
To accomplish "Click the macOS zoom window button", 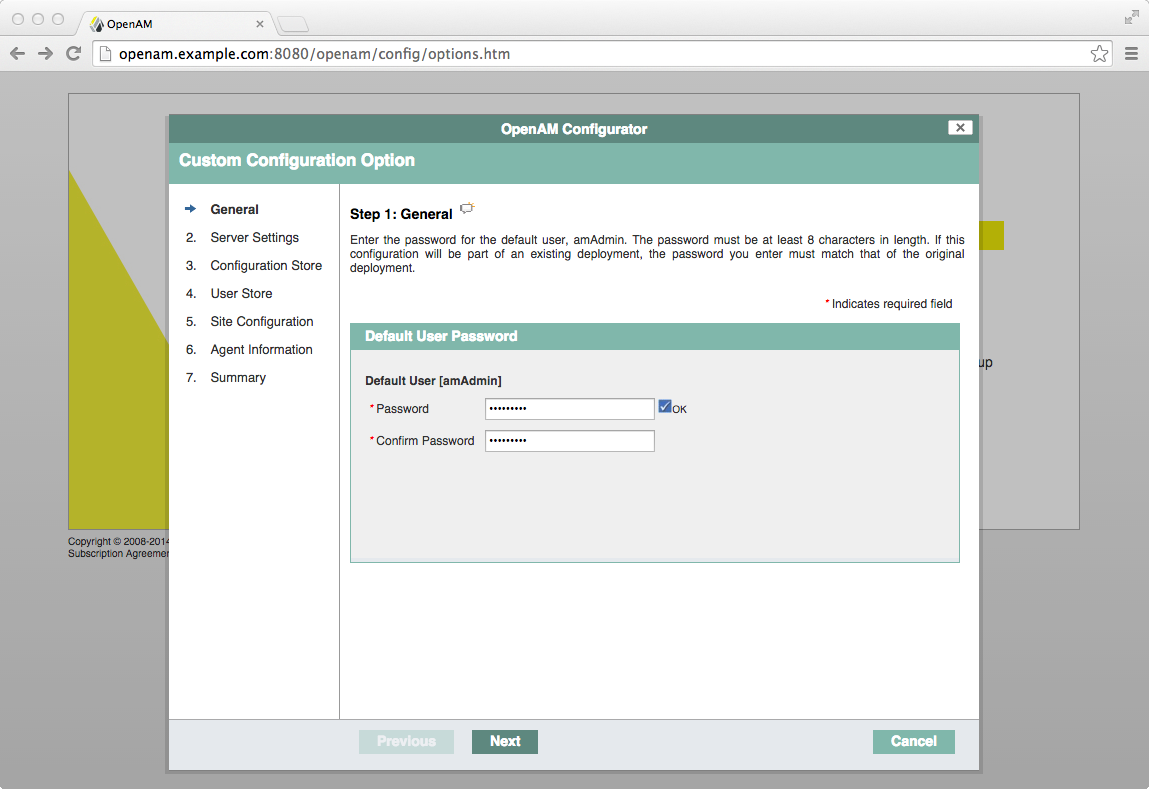I will (x=58, y=19).
